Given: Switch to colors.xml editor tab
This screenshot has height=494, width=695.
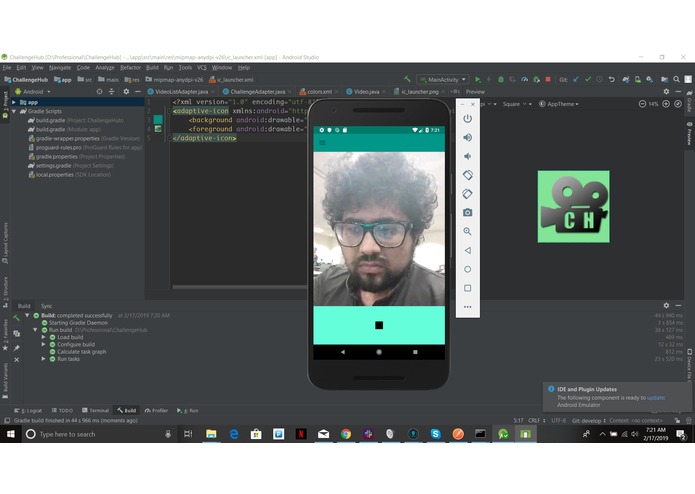Looking at the screenshot, I should pos(319,92).
